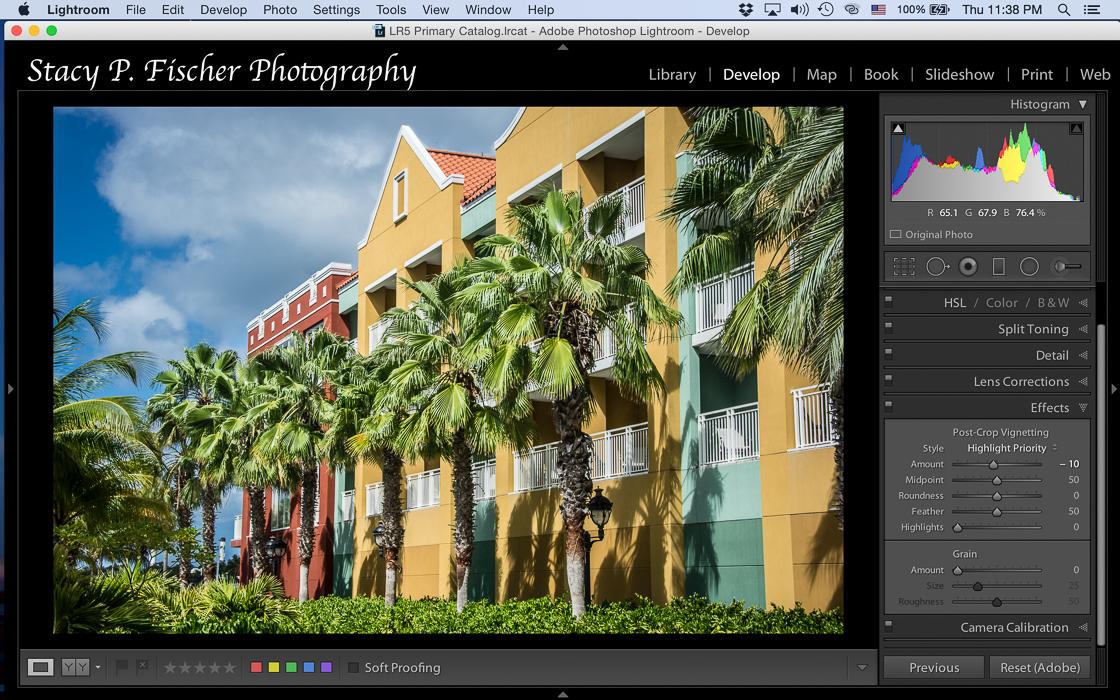Activate the Red Eye Correction tool
Image resolution: width=1120 pixels, height=700 pixels.
968,266
